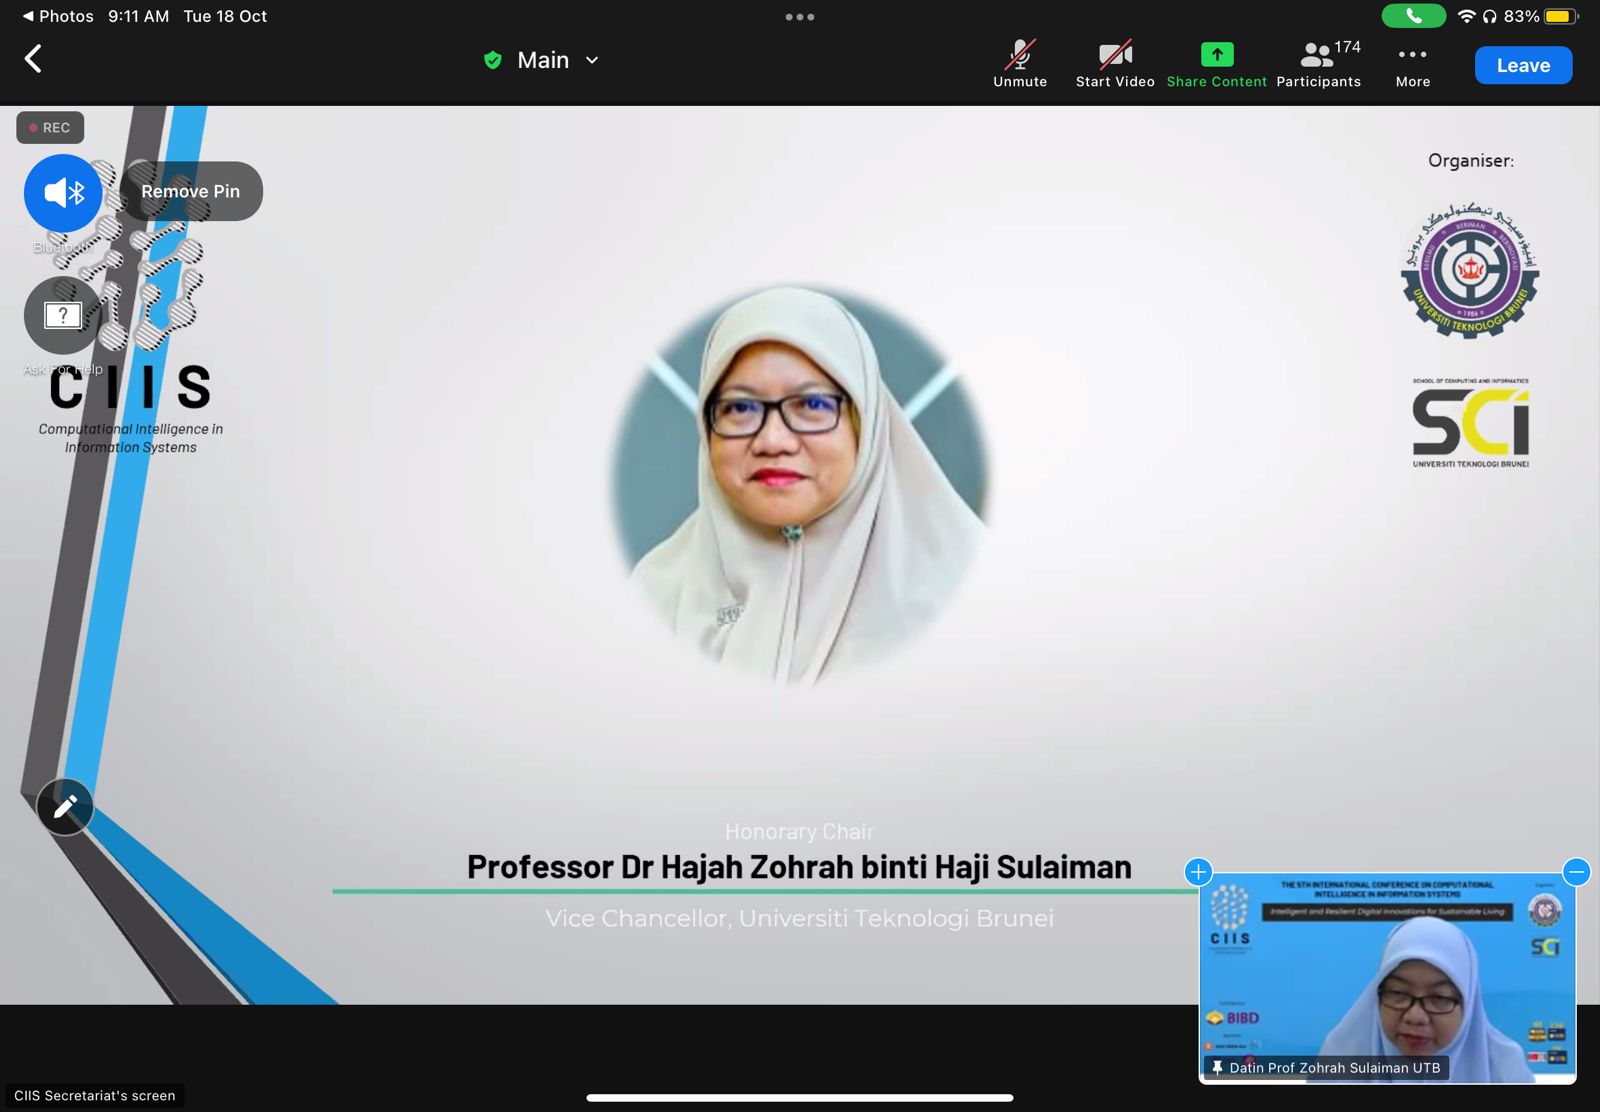The width and height of the screenshot is (1600, 1112).
Task: Open Share Content option
Action: (x=1216, y=64)
